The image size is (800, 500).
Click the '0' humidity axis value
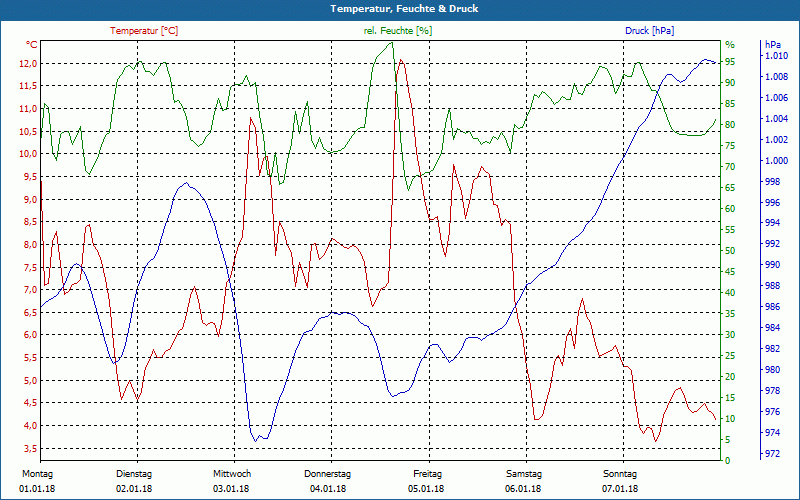[728, 461]
